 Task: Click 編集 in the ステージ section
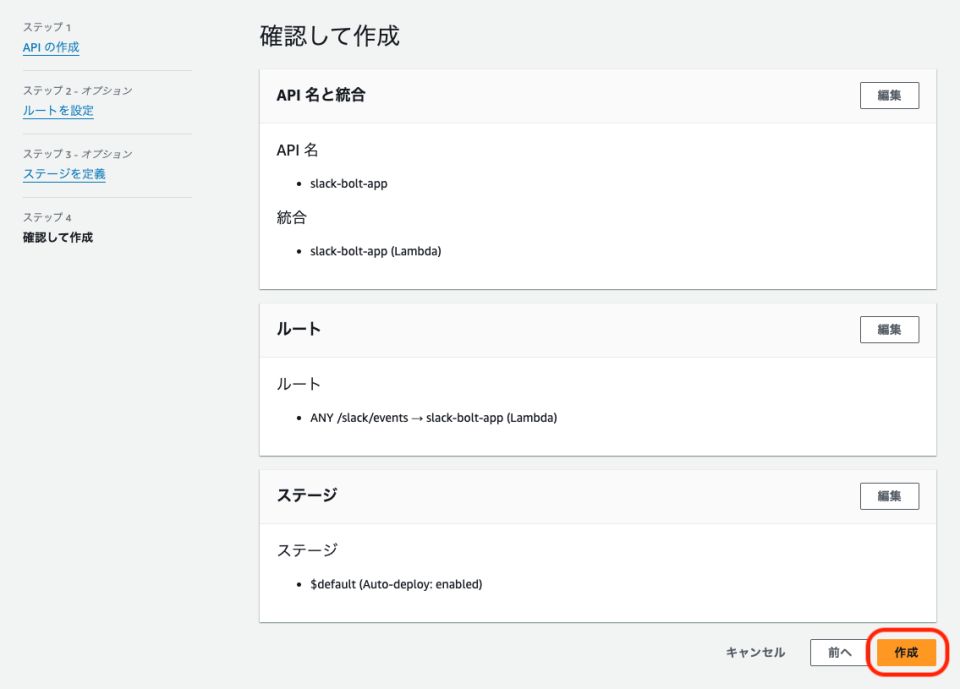coord(889,495)
